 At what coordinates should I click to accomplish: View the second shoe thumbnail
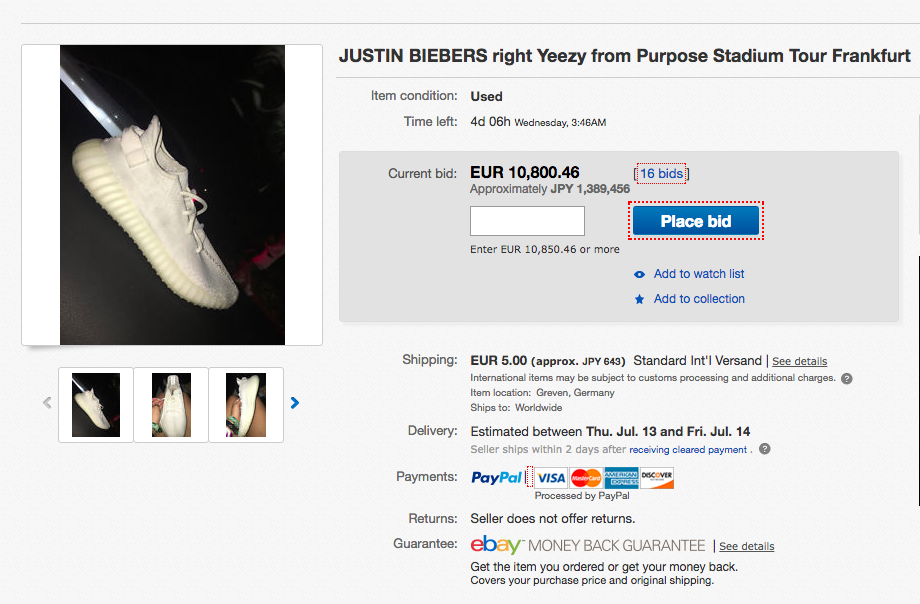171,405
